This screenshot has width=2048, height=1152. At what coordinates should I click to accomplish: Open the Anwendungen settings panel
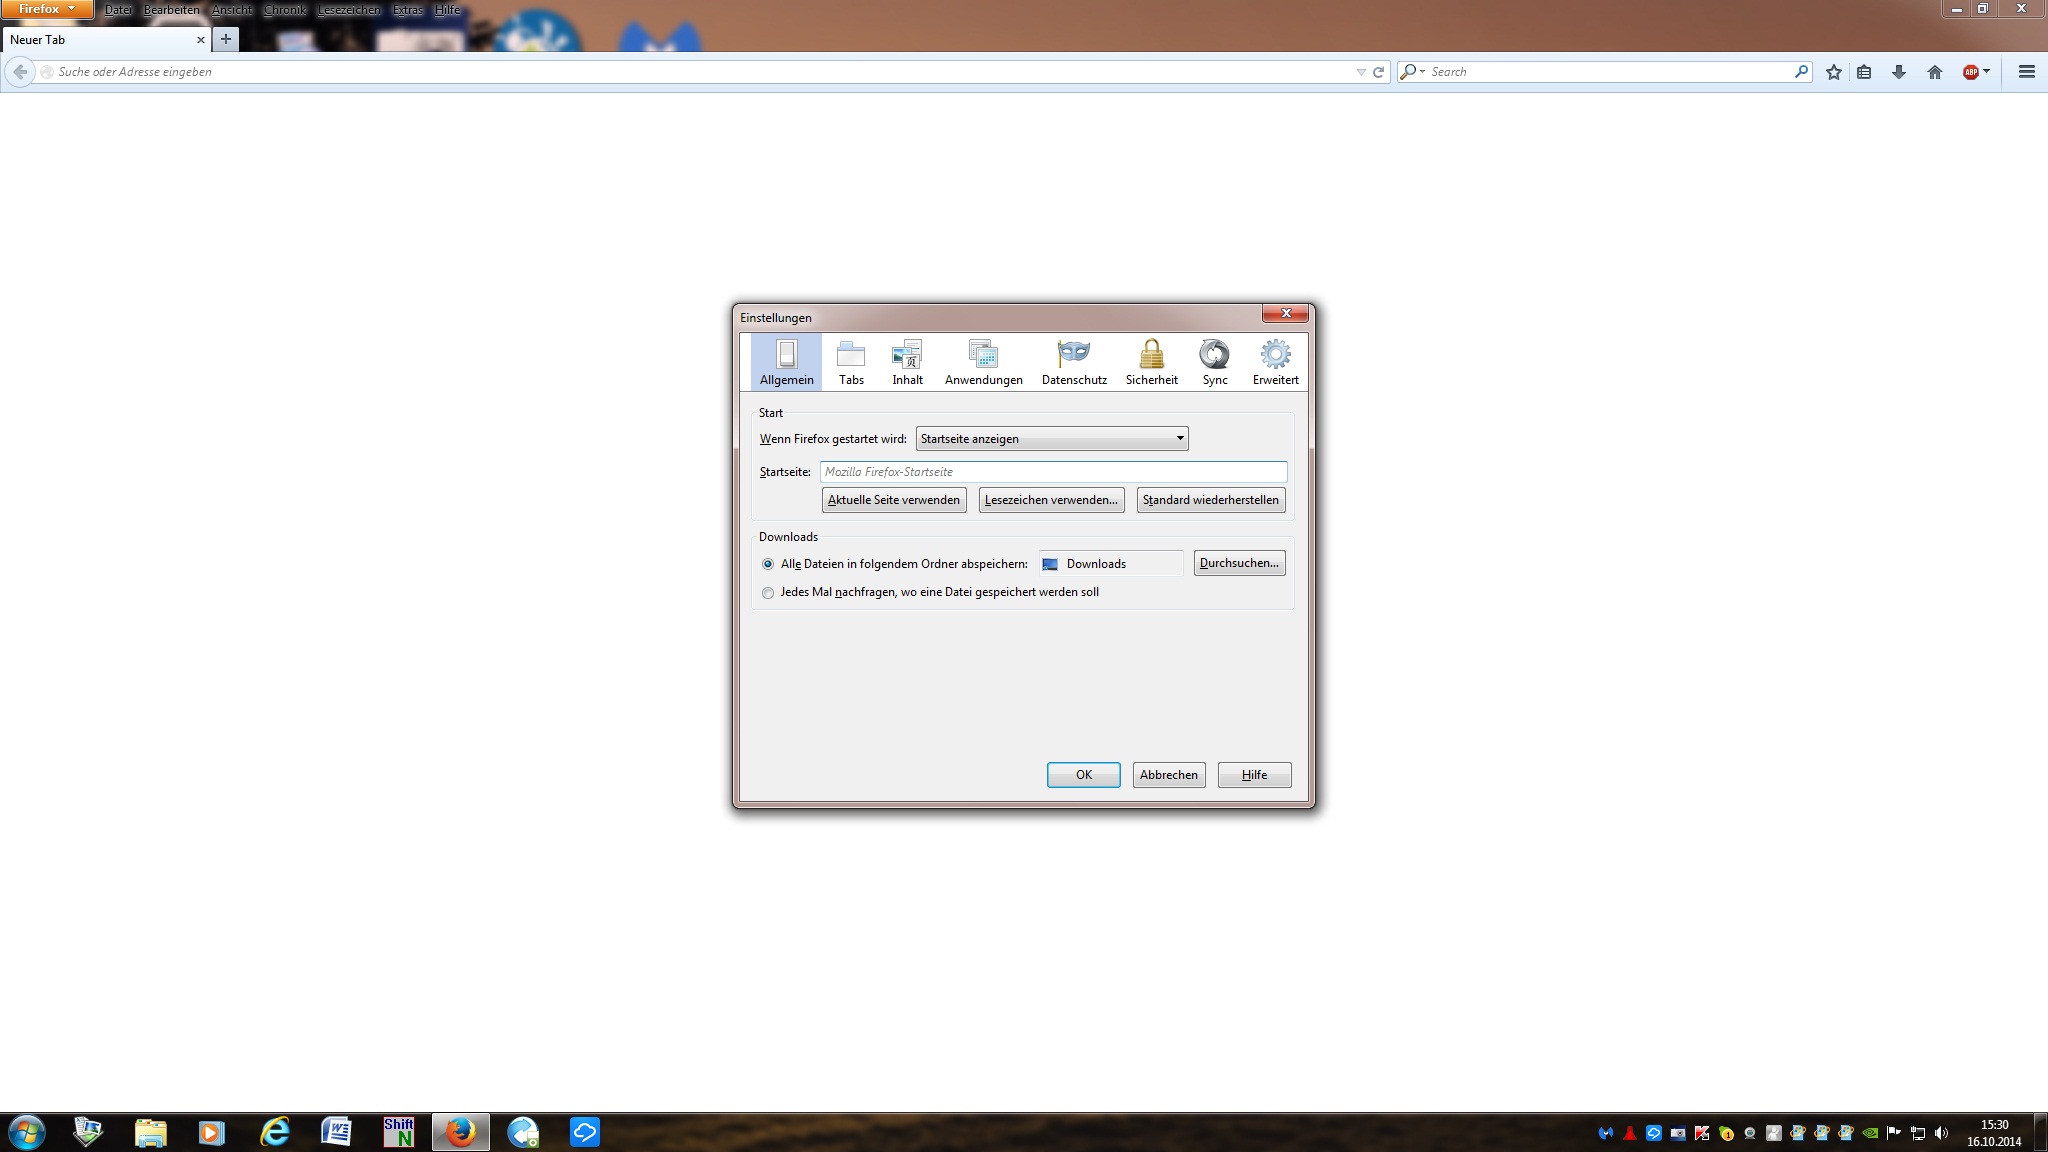983,361
